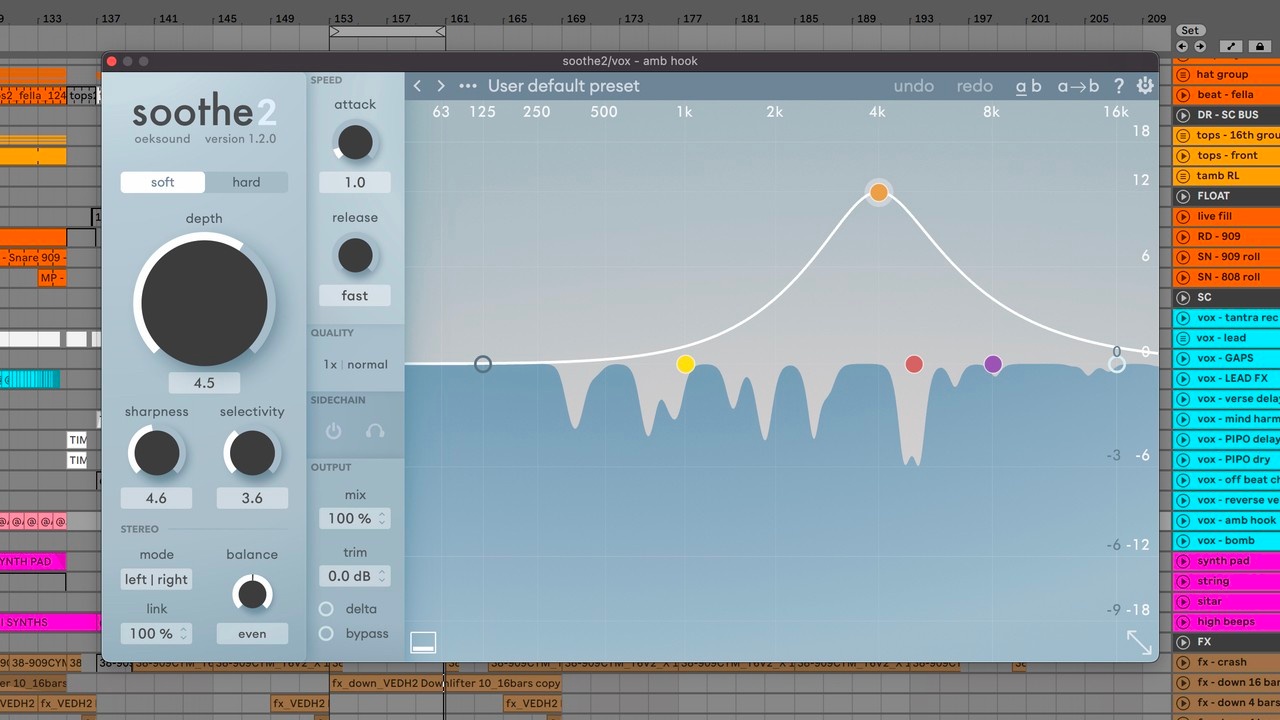Expand the 'DR - SC BUS' group track
1280x720 pixels.
1184,115
